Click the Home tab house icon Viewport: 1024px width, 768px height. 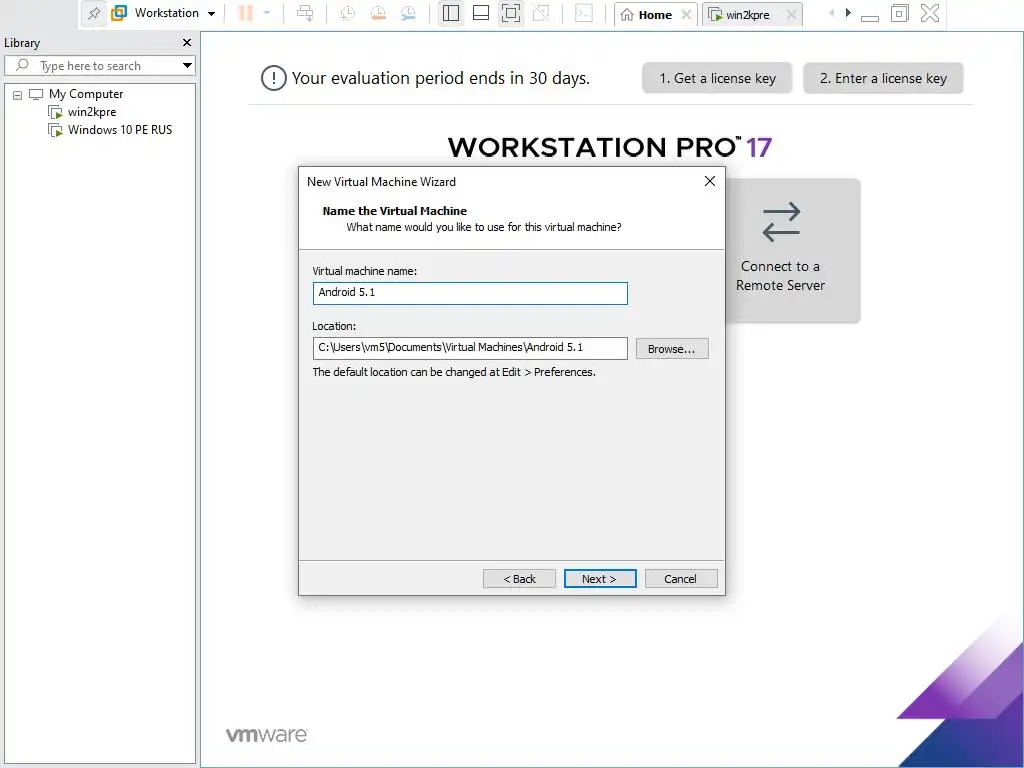click(x=627, y=14)
